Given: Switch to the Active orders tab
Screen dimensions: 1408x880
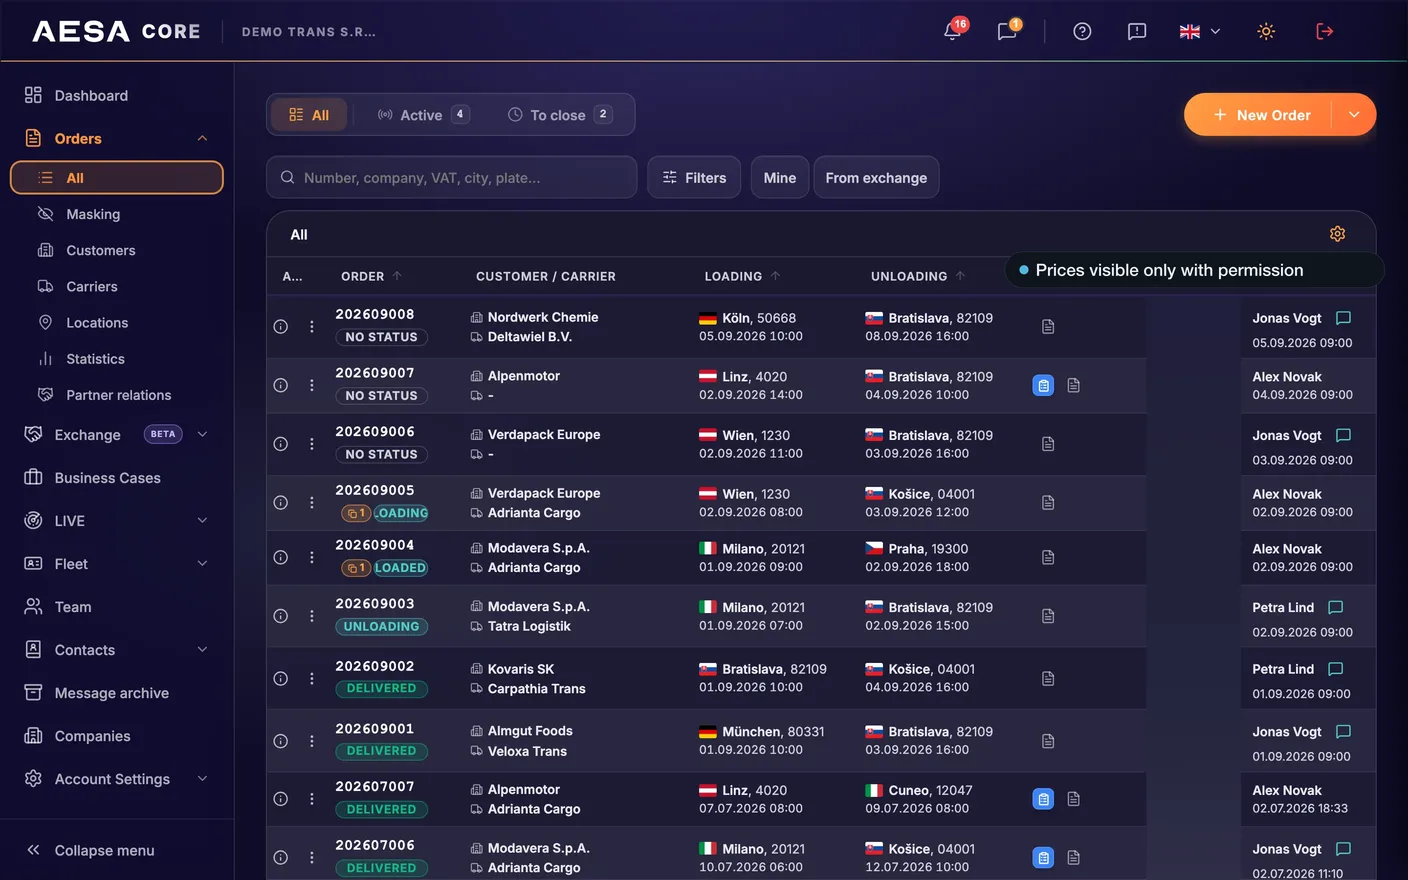Looking at the screenshot, I should click(423, 115).
